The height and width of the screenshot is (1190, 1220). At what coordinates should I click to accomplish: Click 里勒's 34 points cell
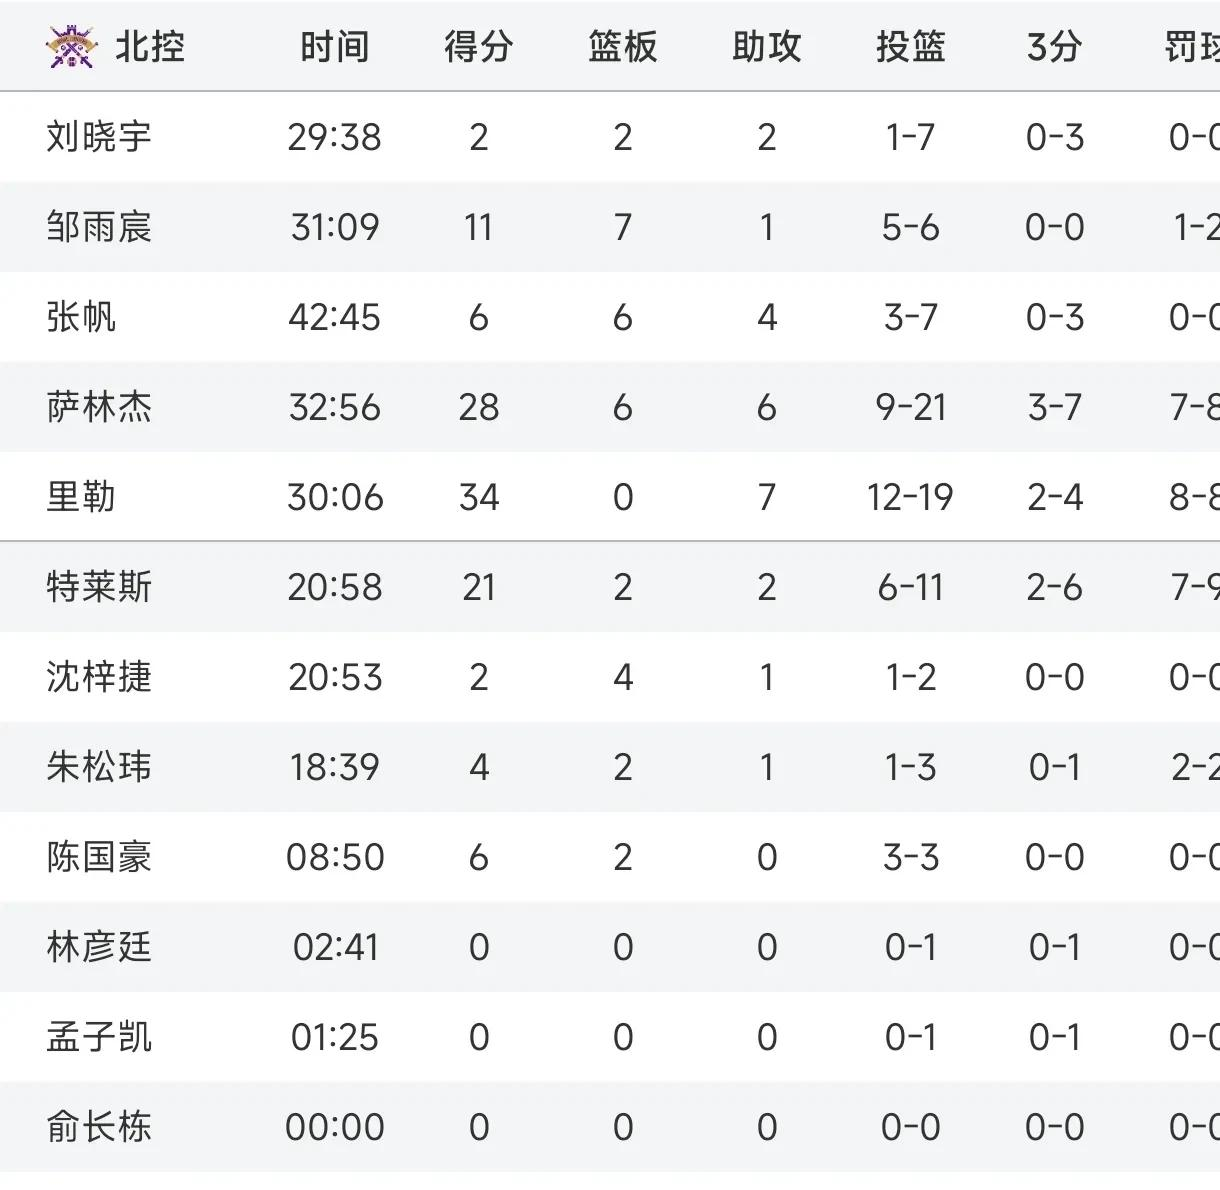478,497
